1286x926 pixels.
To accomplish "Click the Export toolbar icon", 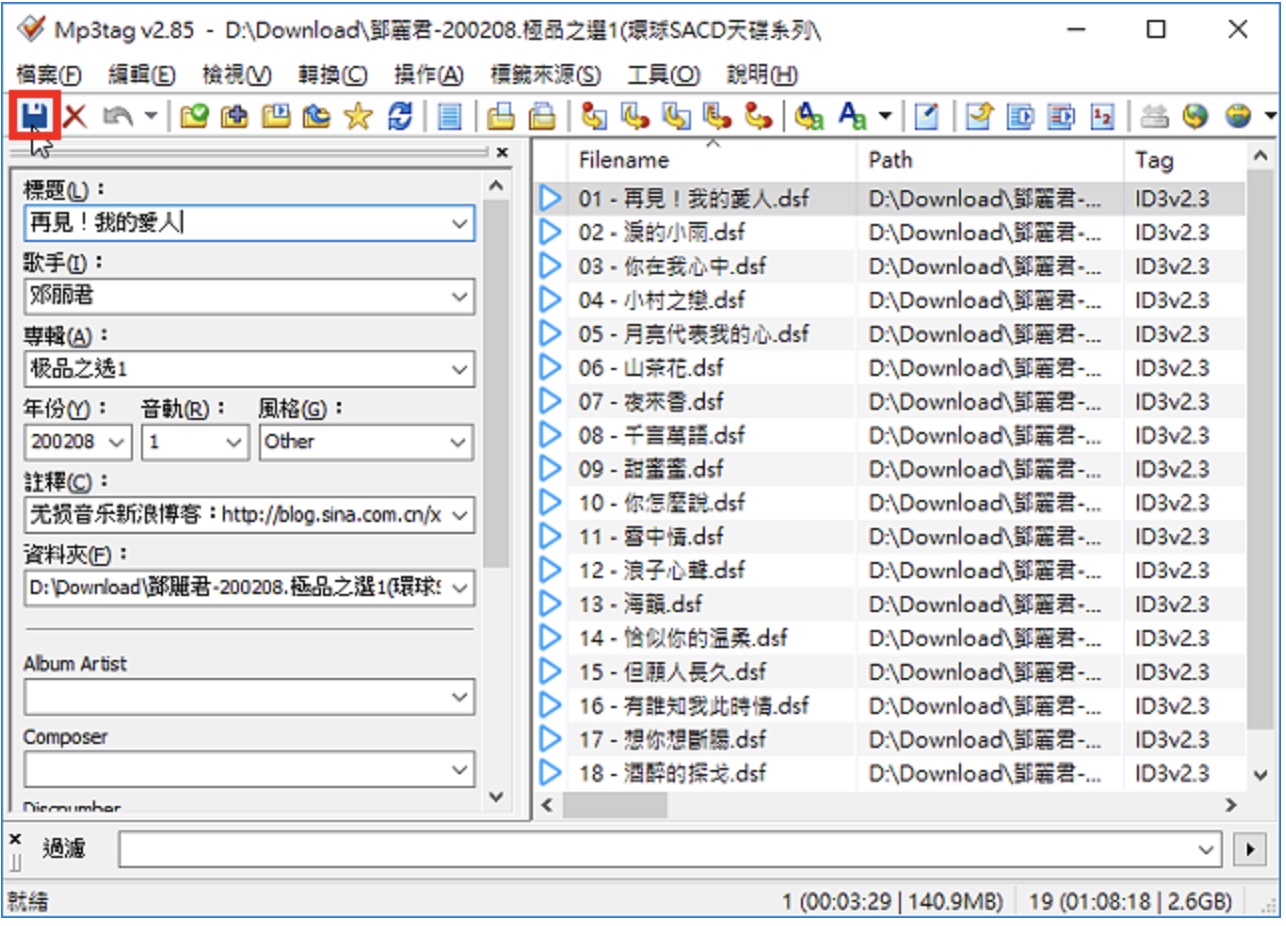I will [x=978, y=116].
